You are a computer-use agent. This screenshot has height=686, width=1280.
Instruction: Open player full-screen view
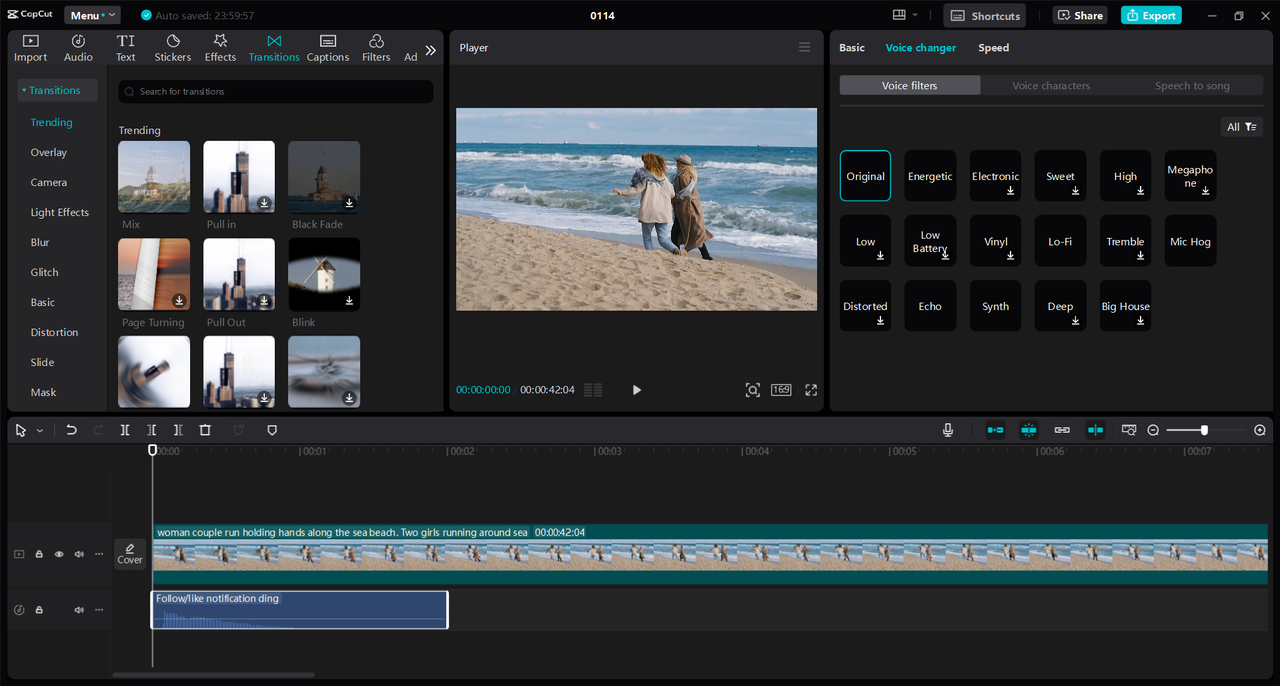tap(811, 390)
